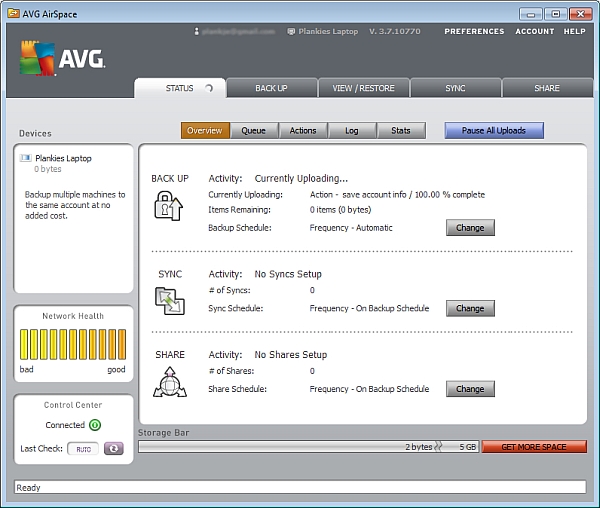Viewport: 600px width, 508px height.
Task: Select the Plankies Laptop device icon
Action: 26,158
